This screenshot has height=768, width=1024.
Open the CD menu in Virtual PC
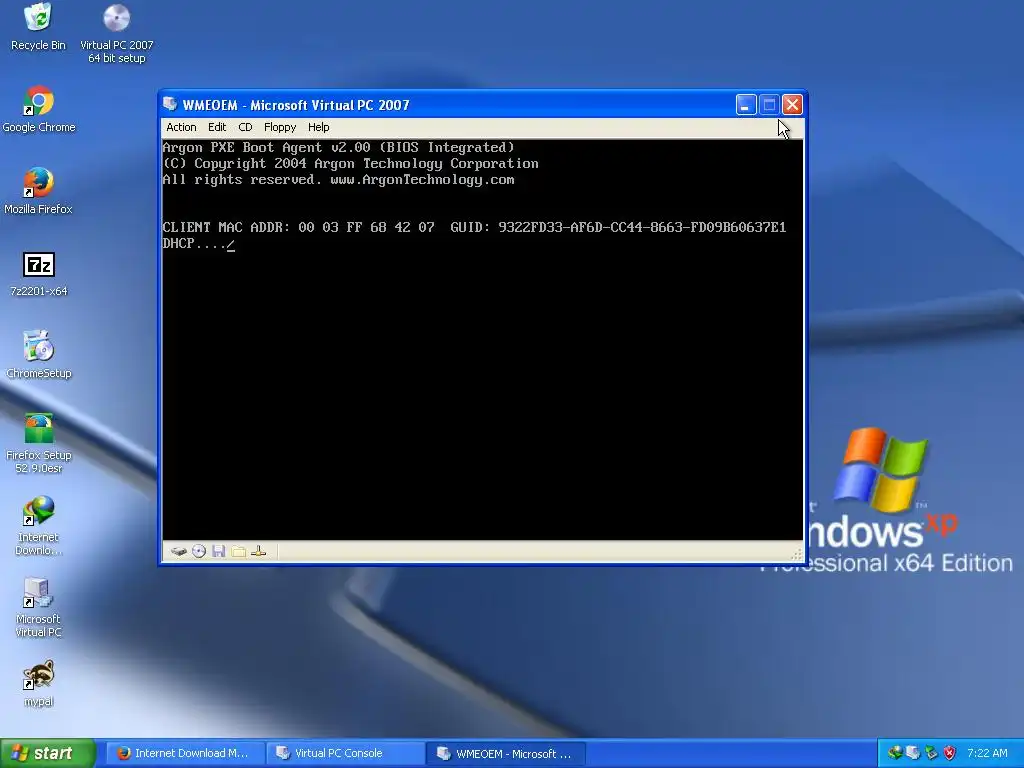(x=245, y=127)
